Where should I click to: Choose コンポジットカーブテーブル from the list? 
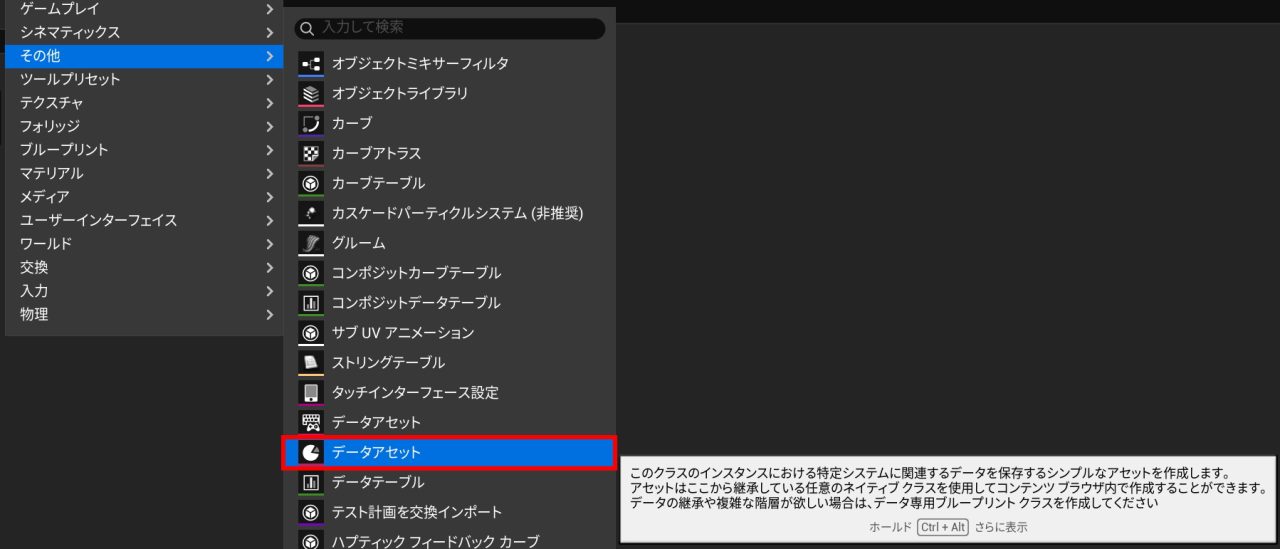pos(416,272)
